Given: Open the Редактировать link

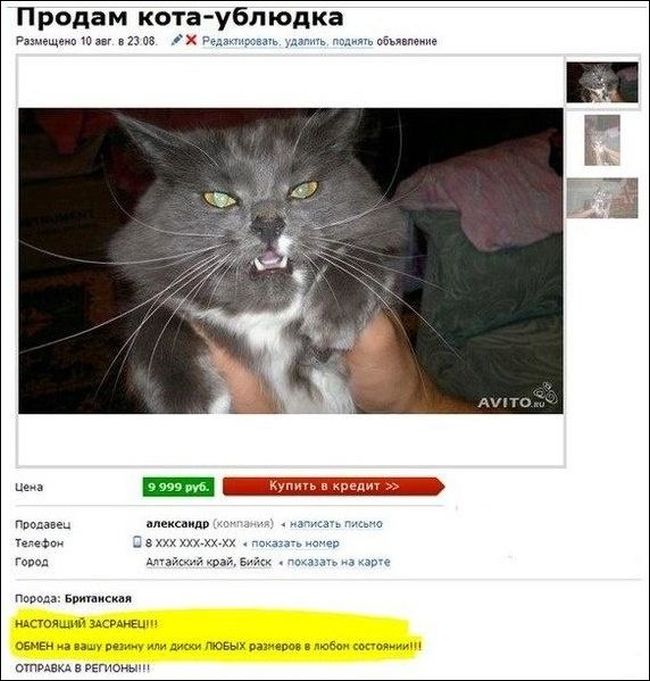Looking at the screenshot, I should [240, 42].
